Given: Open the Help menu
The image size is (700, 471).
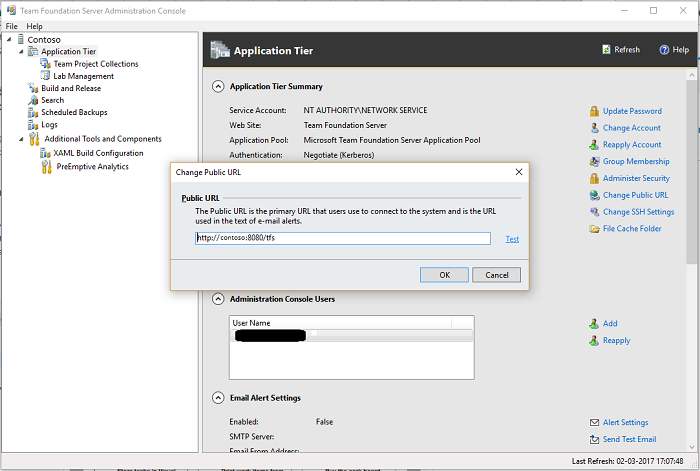Looking at the screenshot, I should (34, 26).
